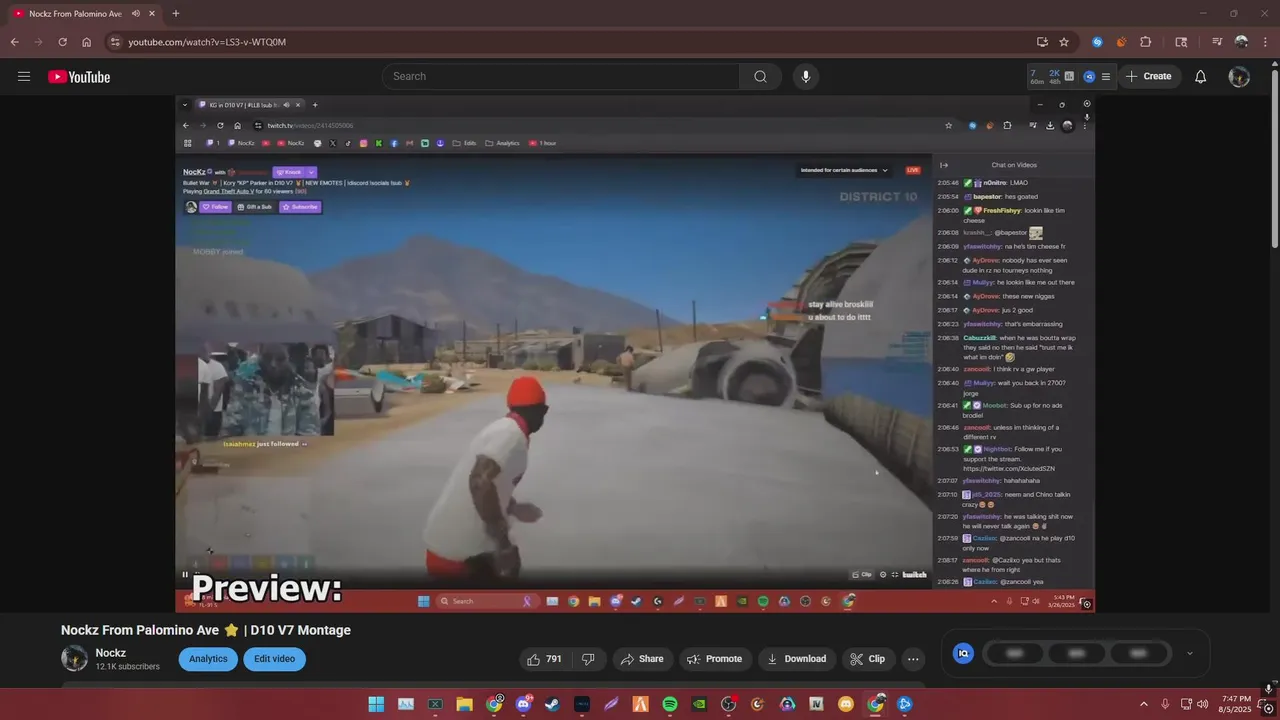Promote this video
Screen dimensions: 1280x720
coord(716,659)
